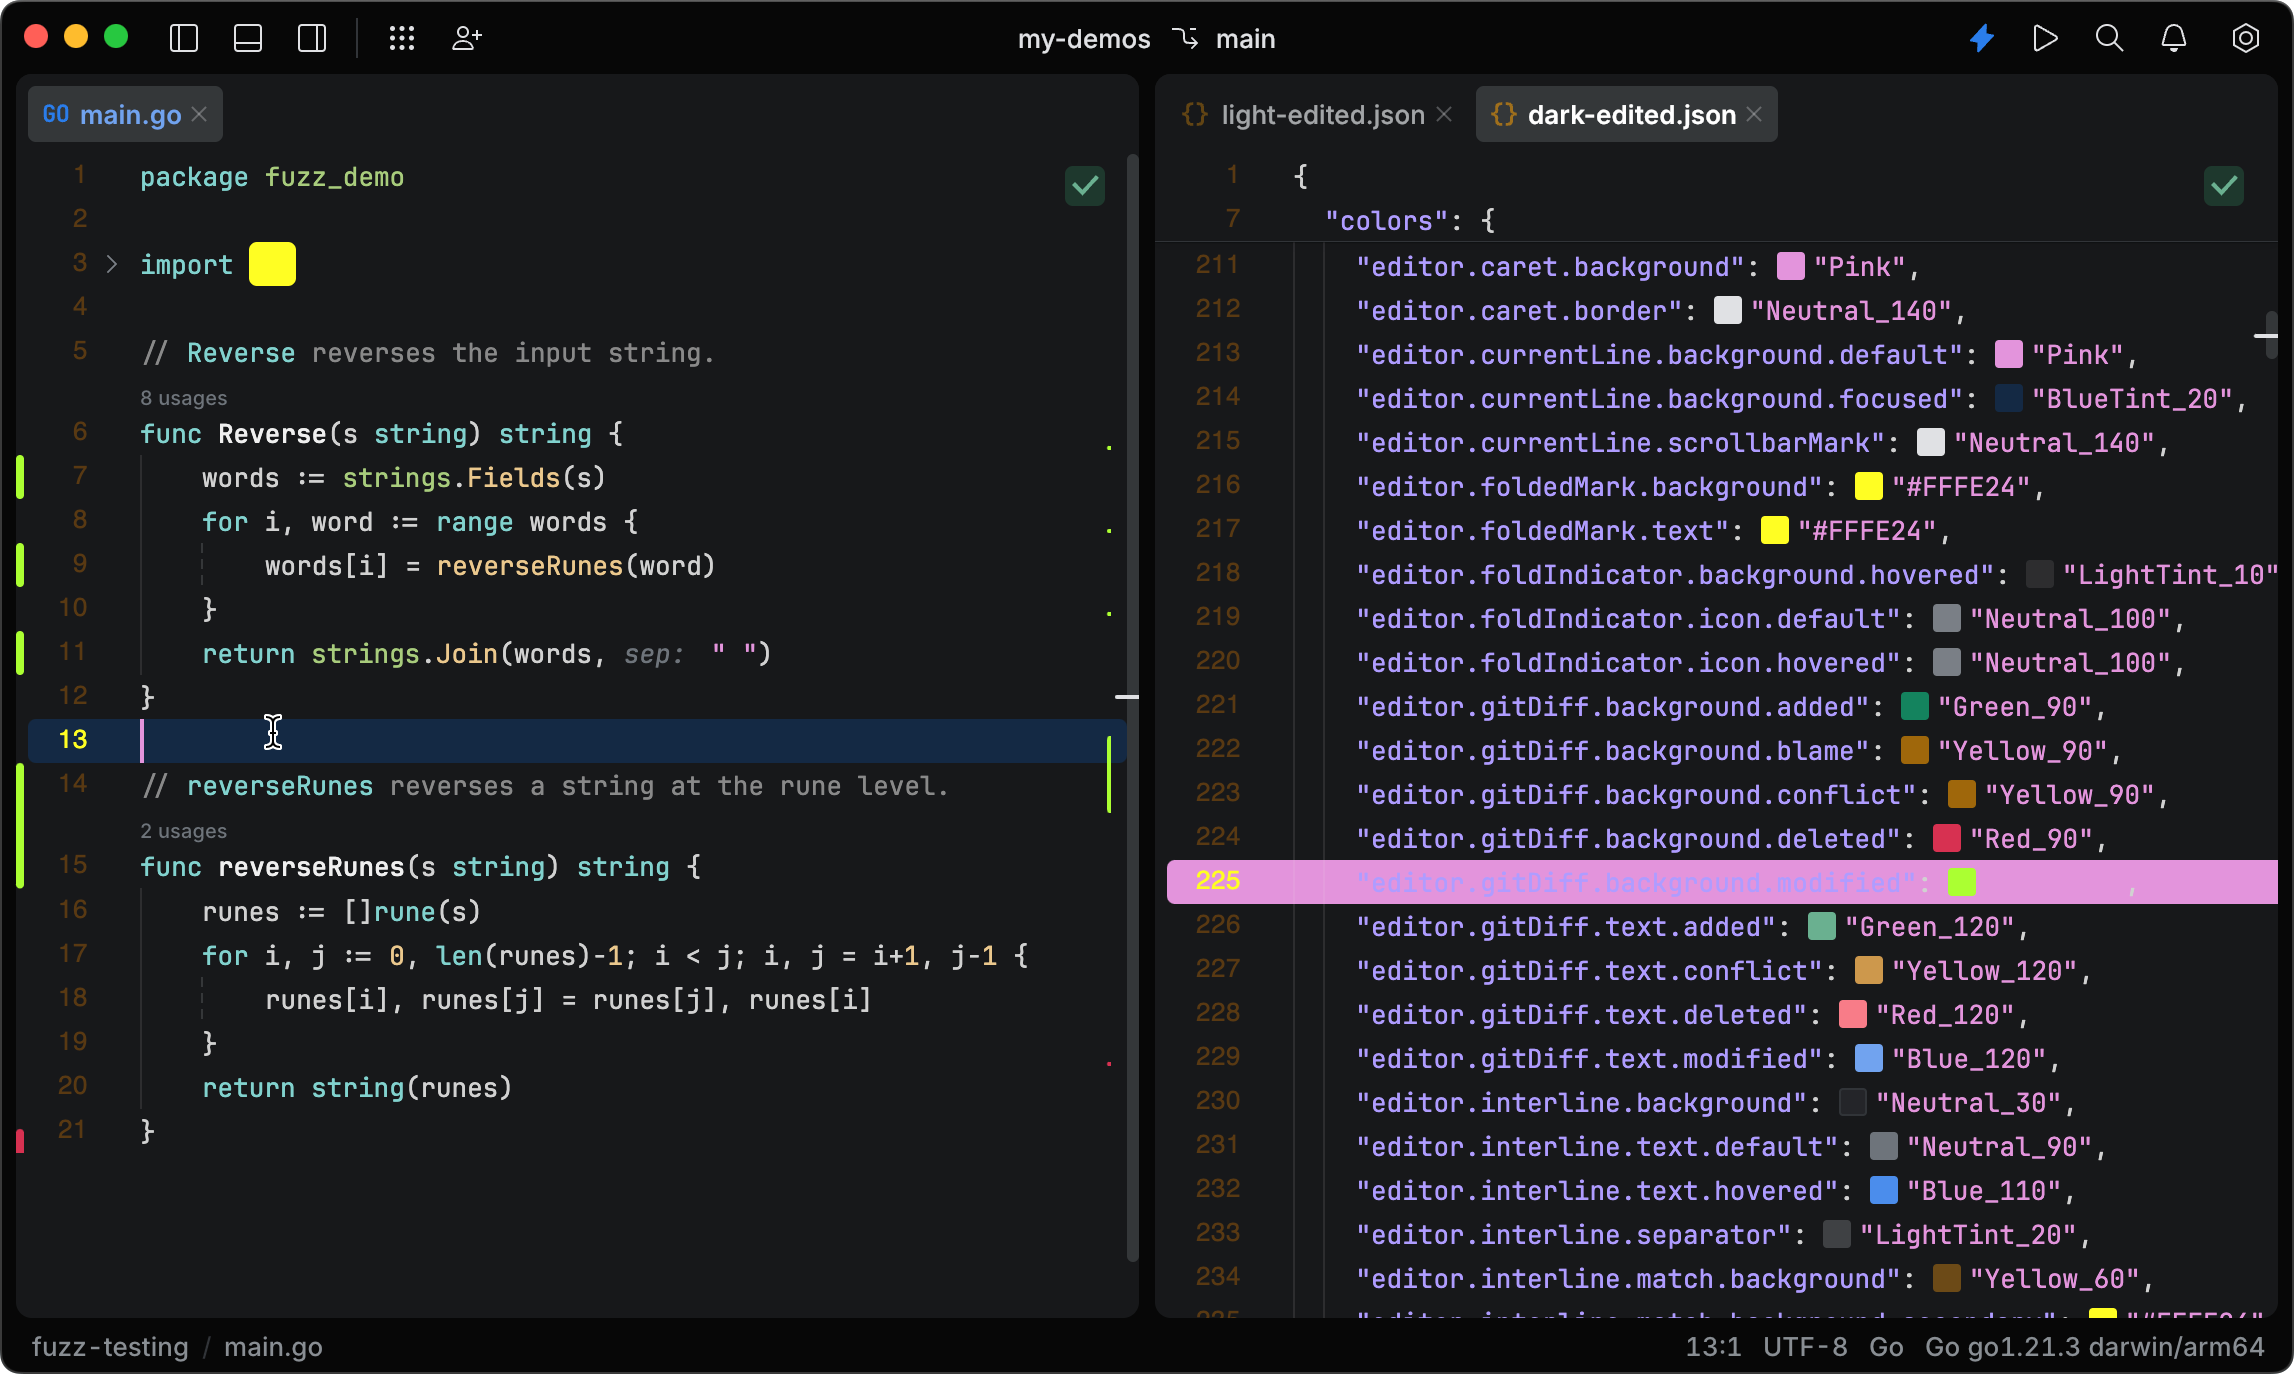Click the green inspections checkmark in main.go
The image size is (2294, 1374).
click(1084, 186)
